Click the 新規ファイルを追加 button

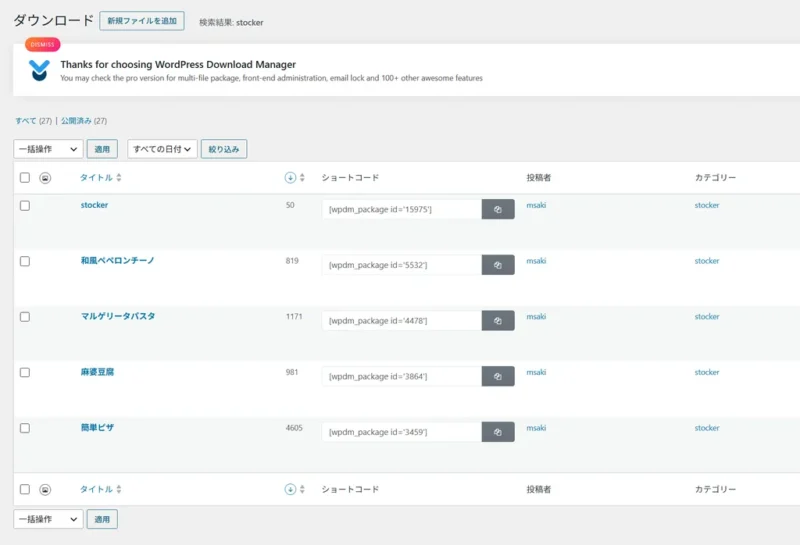142,21
